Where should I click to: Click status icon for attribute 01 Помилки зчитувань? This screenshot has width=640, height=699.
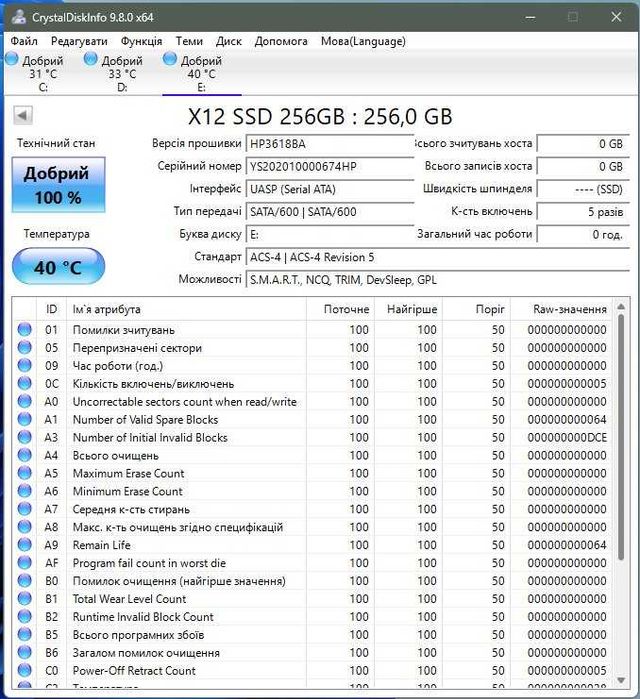25,329
